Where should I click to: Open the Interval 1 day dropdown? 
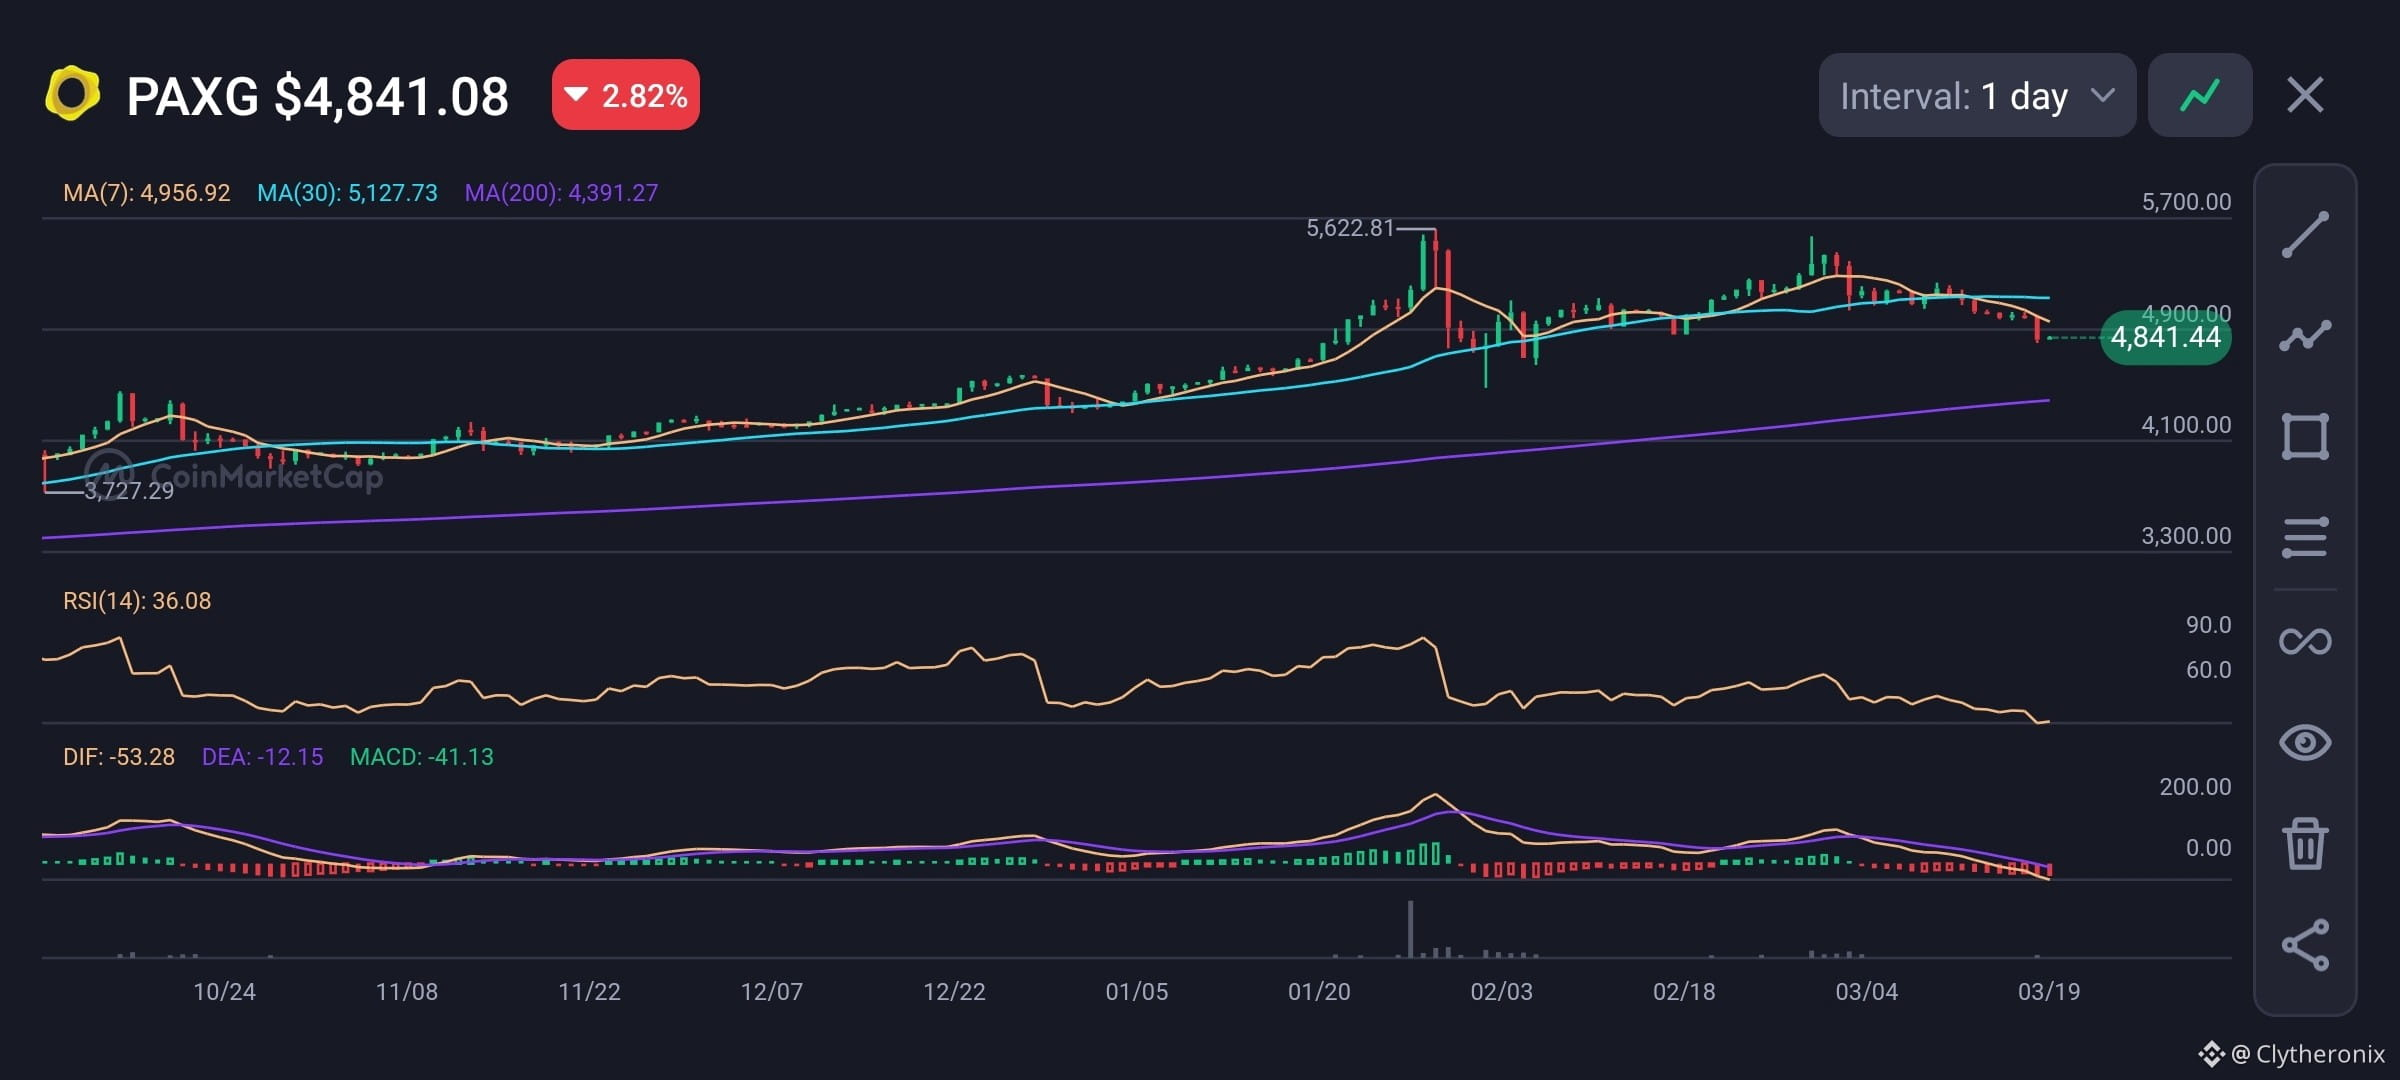(x=1977, y=96)
